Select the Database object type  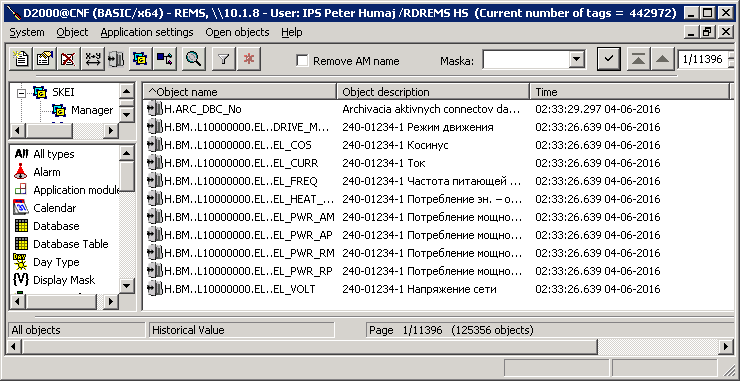coord(56,226)
